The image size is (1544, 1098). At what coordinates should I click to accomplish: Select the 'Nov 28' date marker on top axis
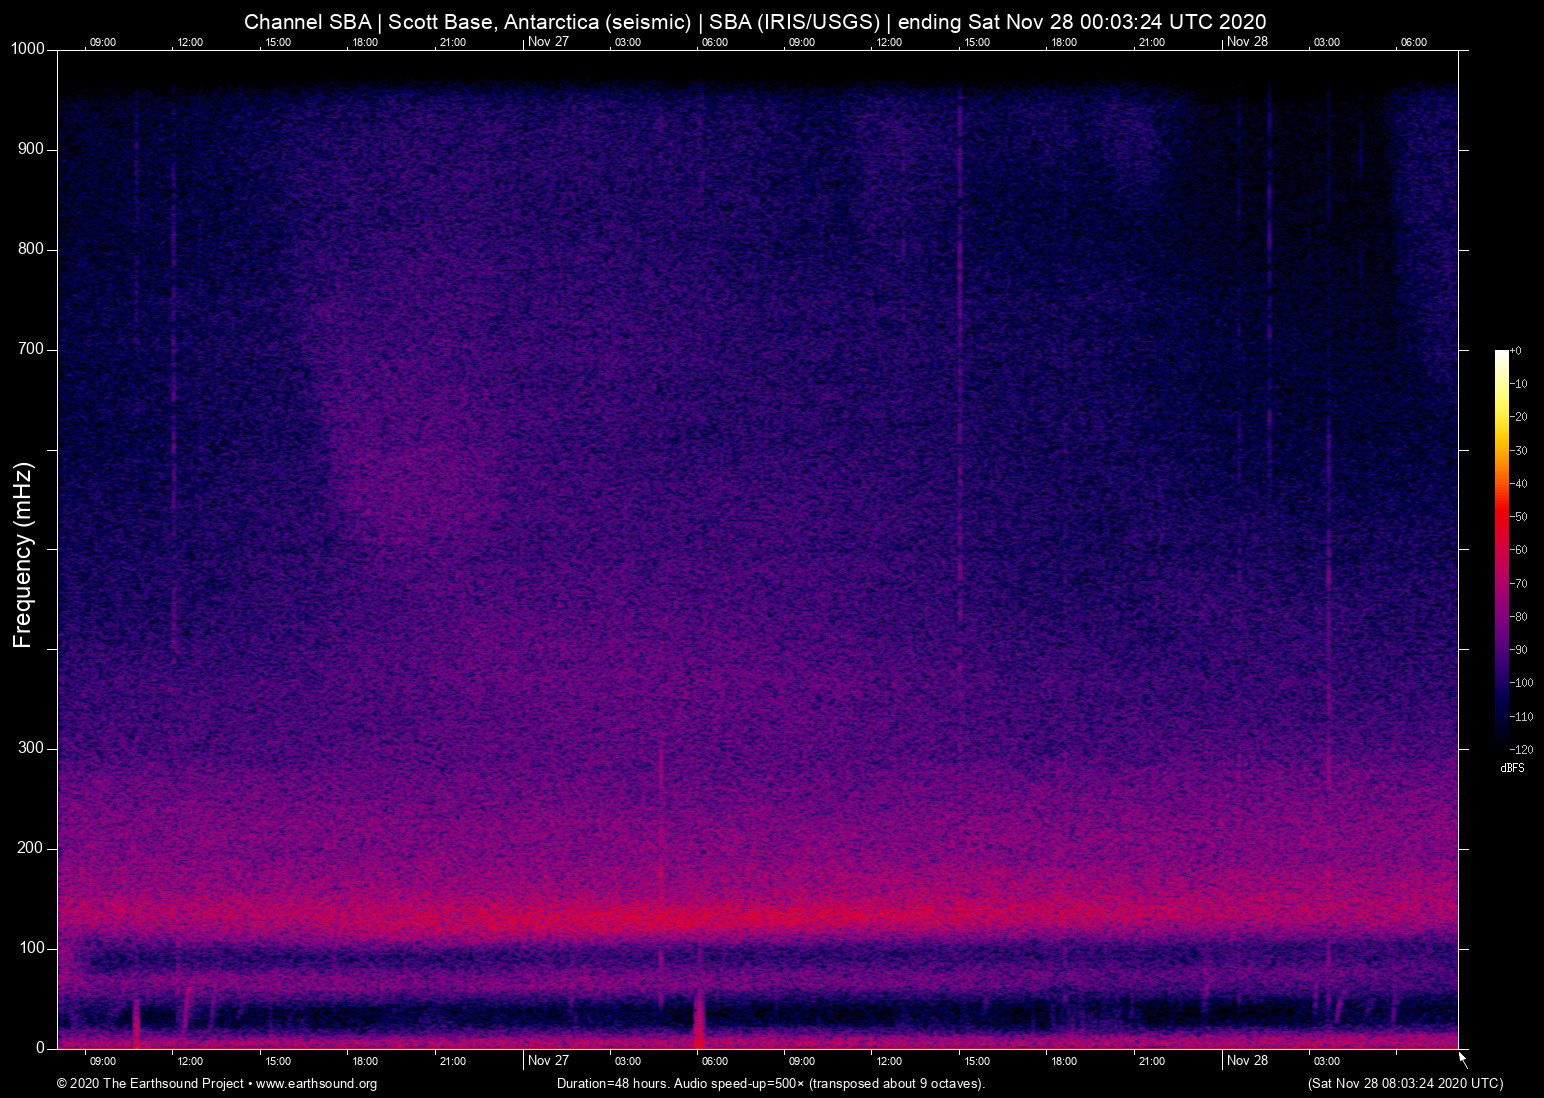coord(1247,42)
